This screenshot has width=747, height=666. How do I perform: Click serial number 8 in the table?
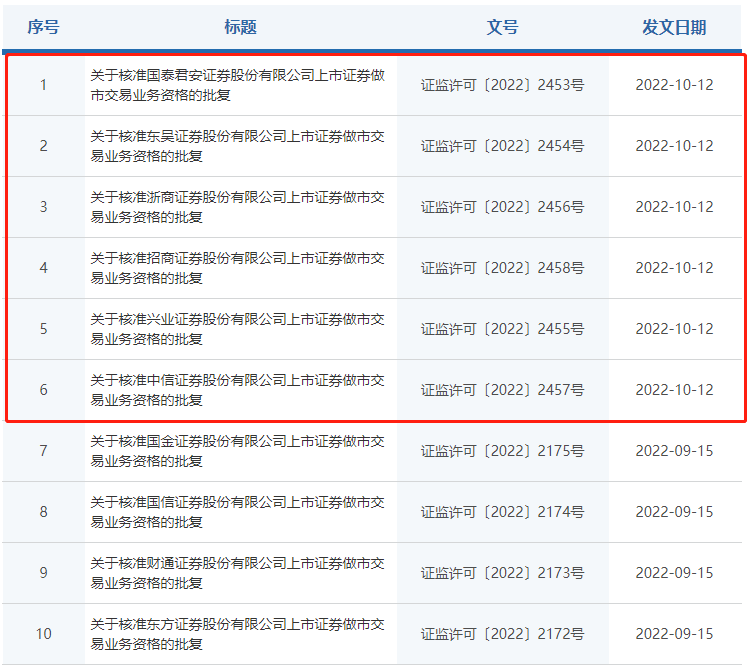[43, 512]
